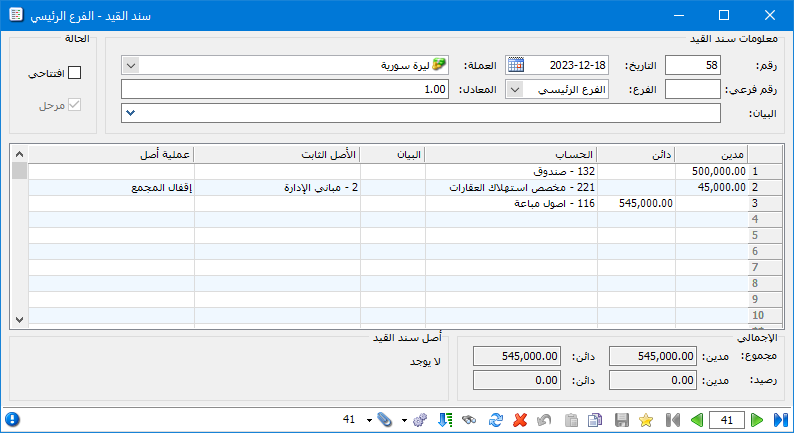Select account cell 132 - صندوق
The image size is (794, 433).
point(511,172)
